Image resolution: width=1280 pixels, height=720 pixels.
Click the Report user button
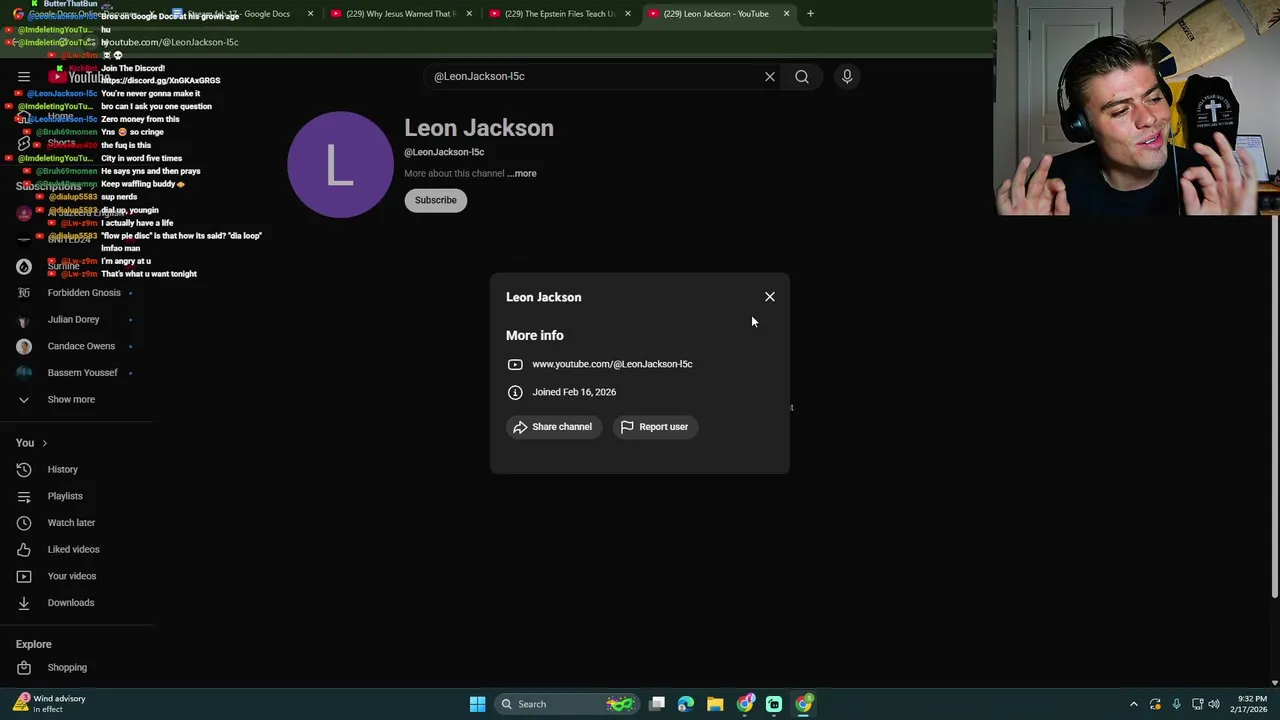pyautogui.click(x=655, y=427)
